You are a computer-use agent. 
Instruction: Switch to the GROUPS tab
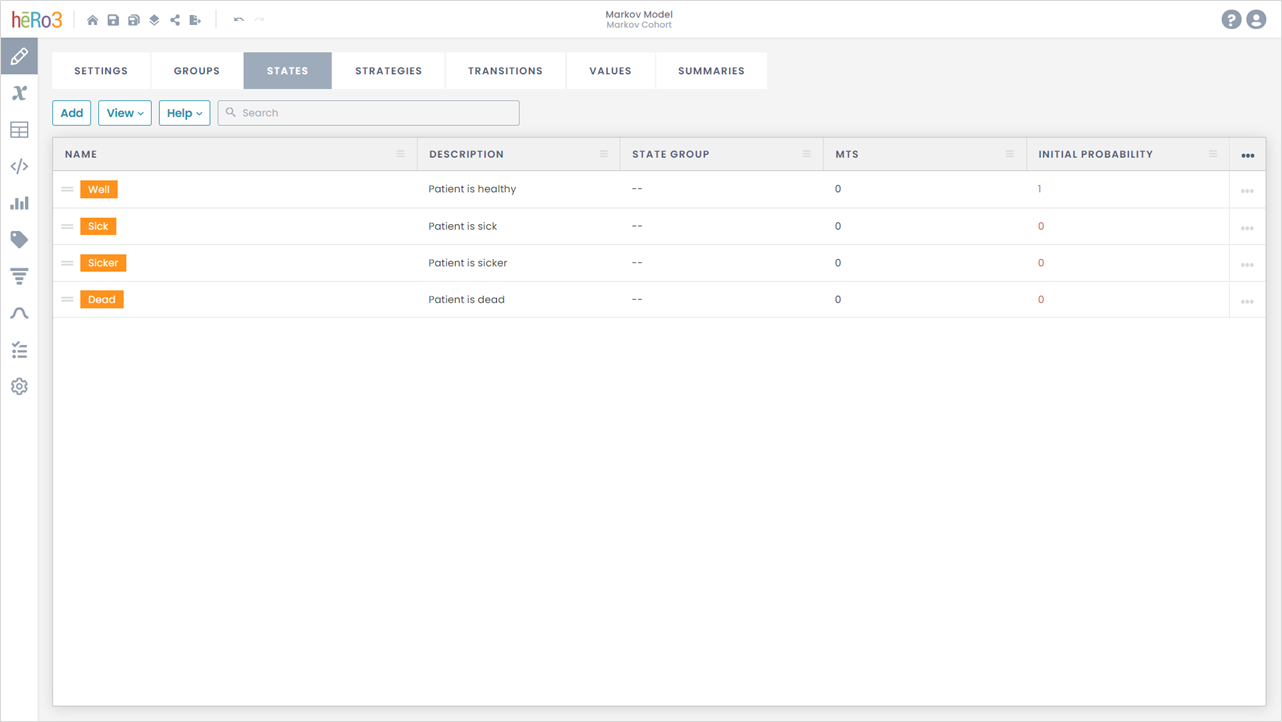click(x=197, y=71)
